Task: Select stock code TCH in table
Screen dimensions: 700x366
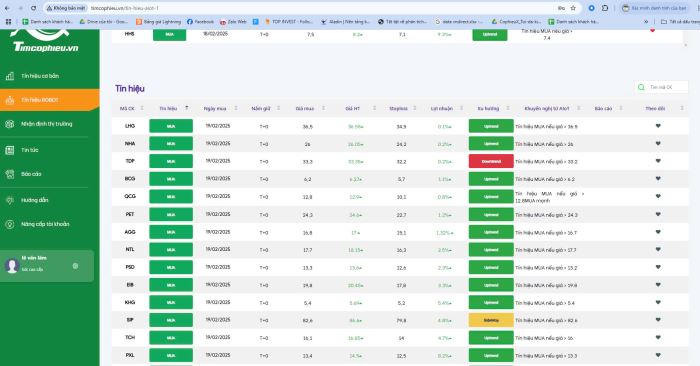Action: (130, 337)
